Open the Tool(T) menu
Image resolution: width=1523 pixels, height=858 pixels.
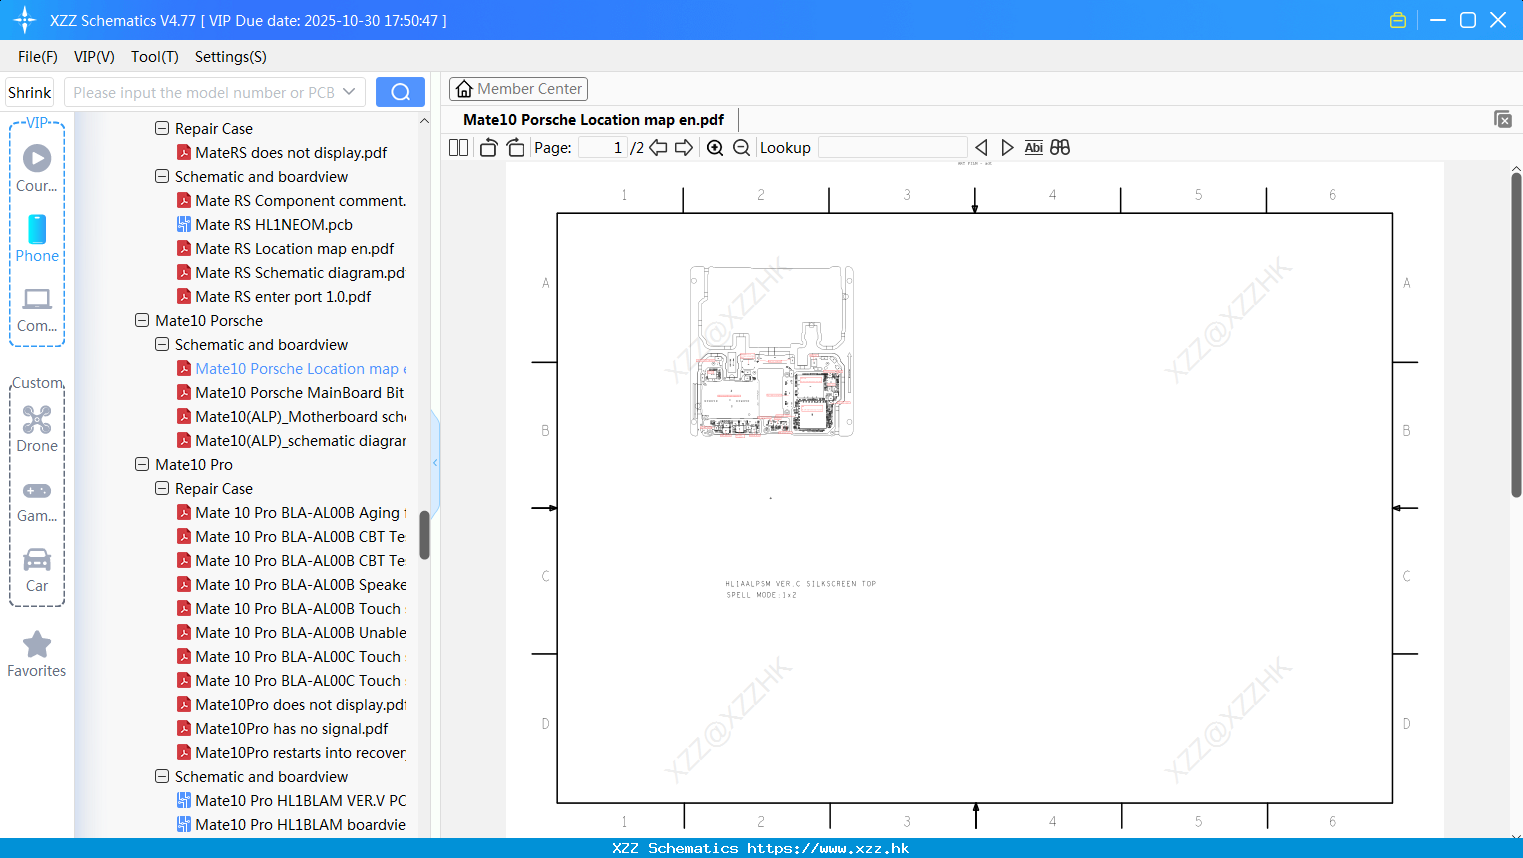pos(155,57)
